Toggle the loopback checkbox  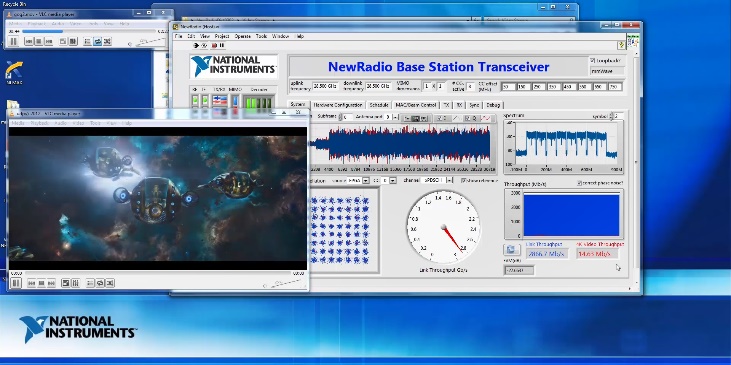pyautogui.click(x=593, y=61)
